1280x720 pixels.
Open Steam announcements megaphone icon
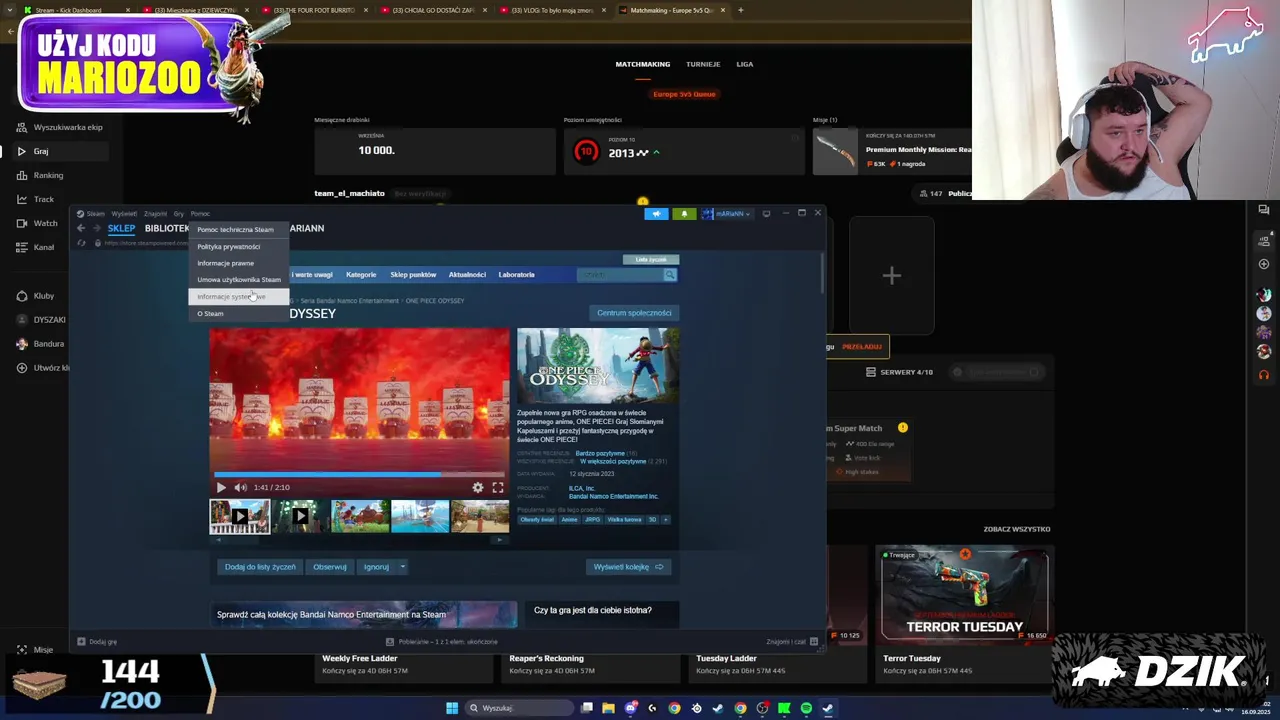(657, 213)
